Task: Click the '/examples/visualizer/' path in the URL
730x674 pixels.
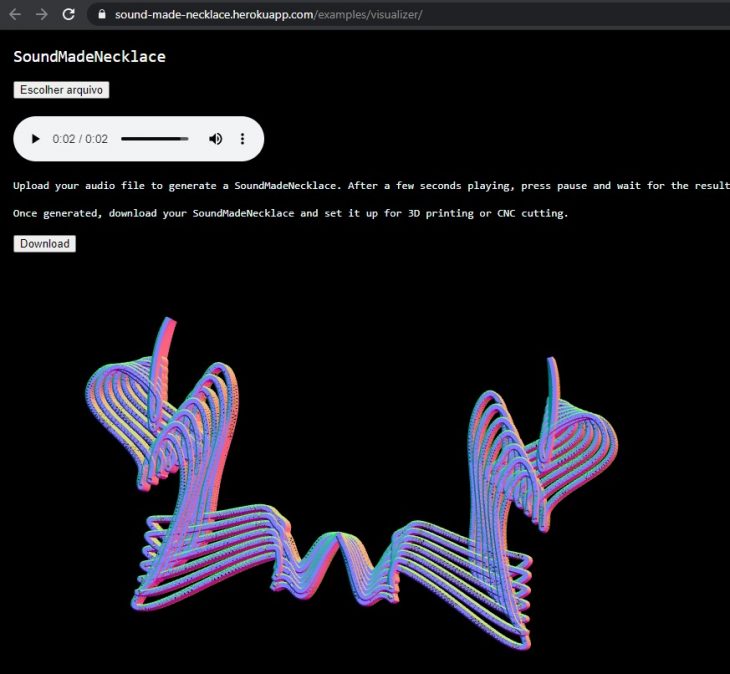Action: point(369,15)
